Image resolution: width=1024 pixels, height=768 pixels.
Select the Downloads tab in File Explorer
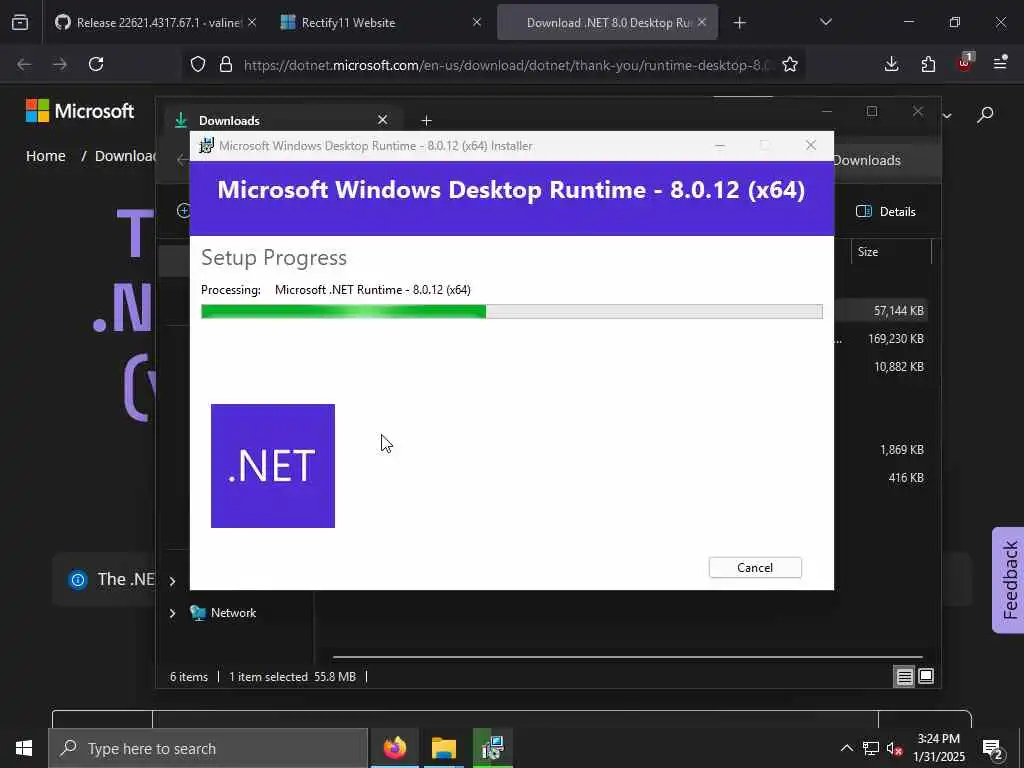tap(281, 121)
